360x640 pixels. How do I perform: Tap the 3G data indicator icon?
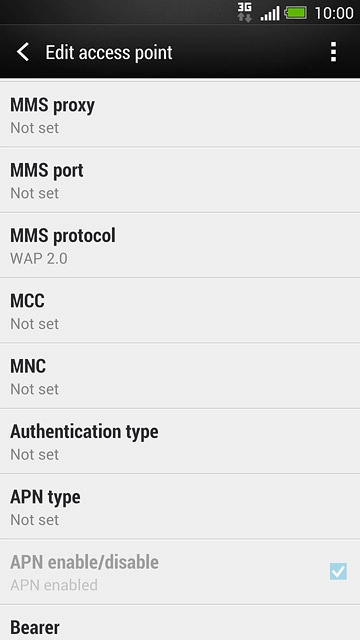pyautogui.click(x=244, y=12)
